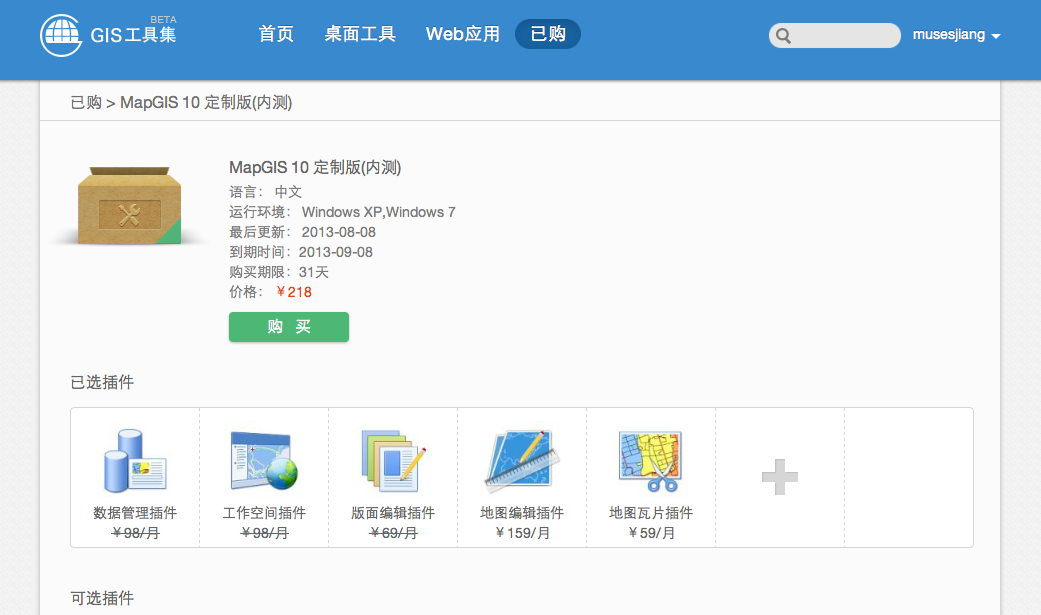Click the 已购 breadcrumb link

coord(86,102)
